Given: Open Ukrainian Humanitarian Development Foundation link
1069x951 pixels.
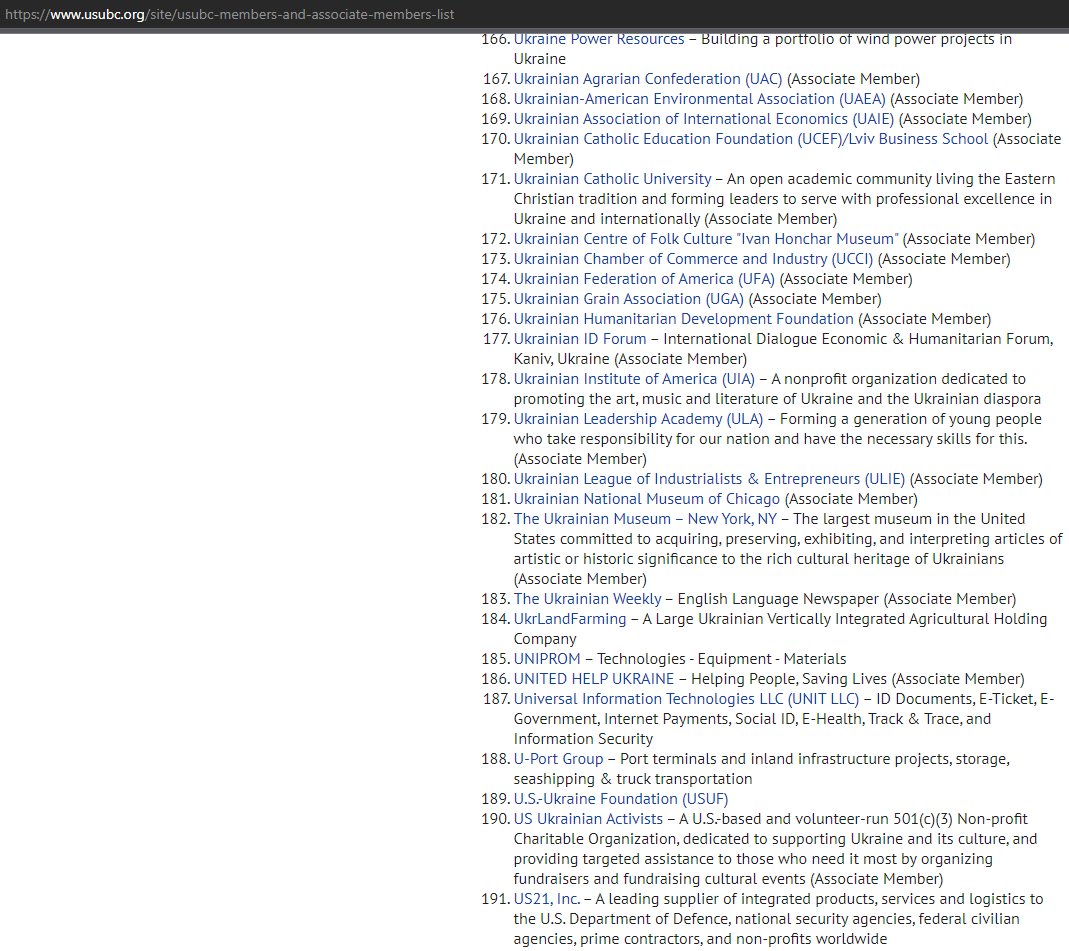Looking at the screenshot, I should click(x=683, y=319).
